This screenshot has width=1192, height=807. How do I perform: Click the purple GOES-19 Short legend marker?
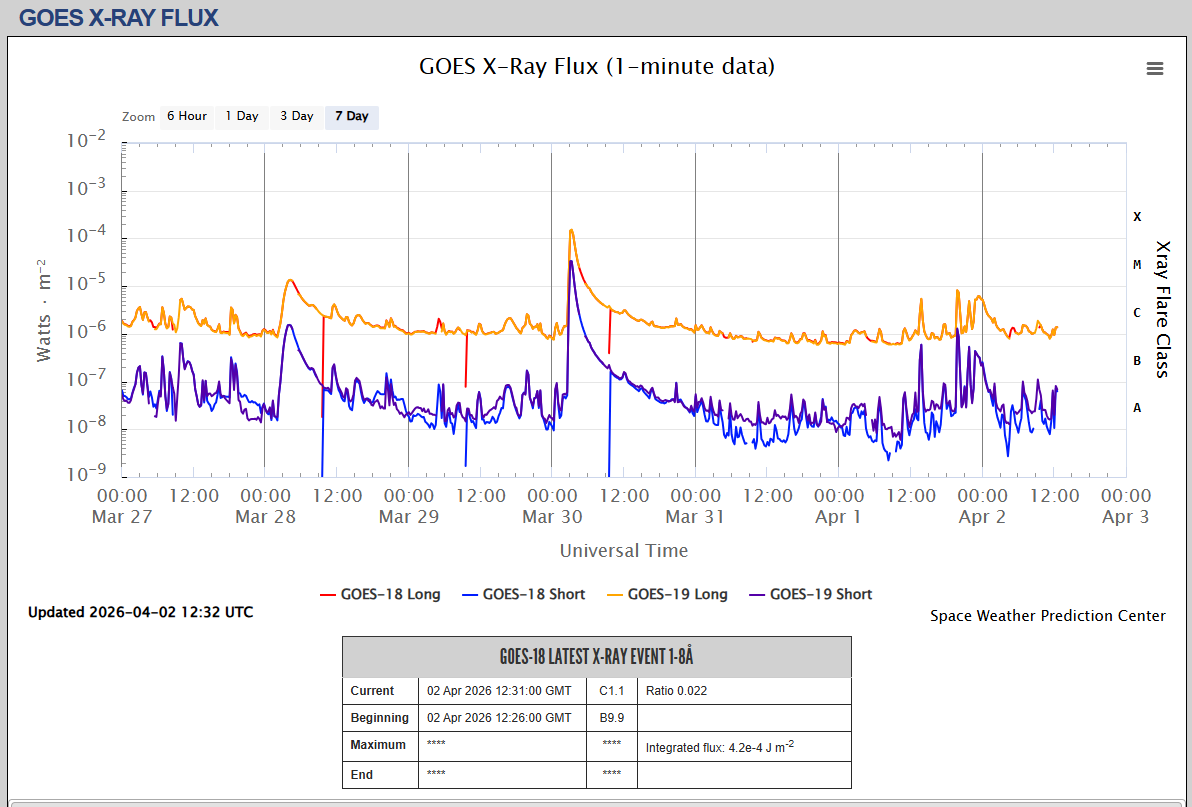[757, 595]
